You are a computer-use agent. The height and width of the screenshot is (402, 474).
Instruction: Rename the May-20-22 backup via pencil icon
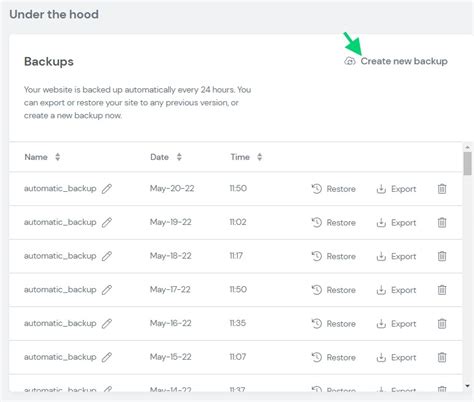(107, 189)
